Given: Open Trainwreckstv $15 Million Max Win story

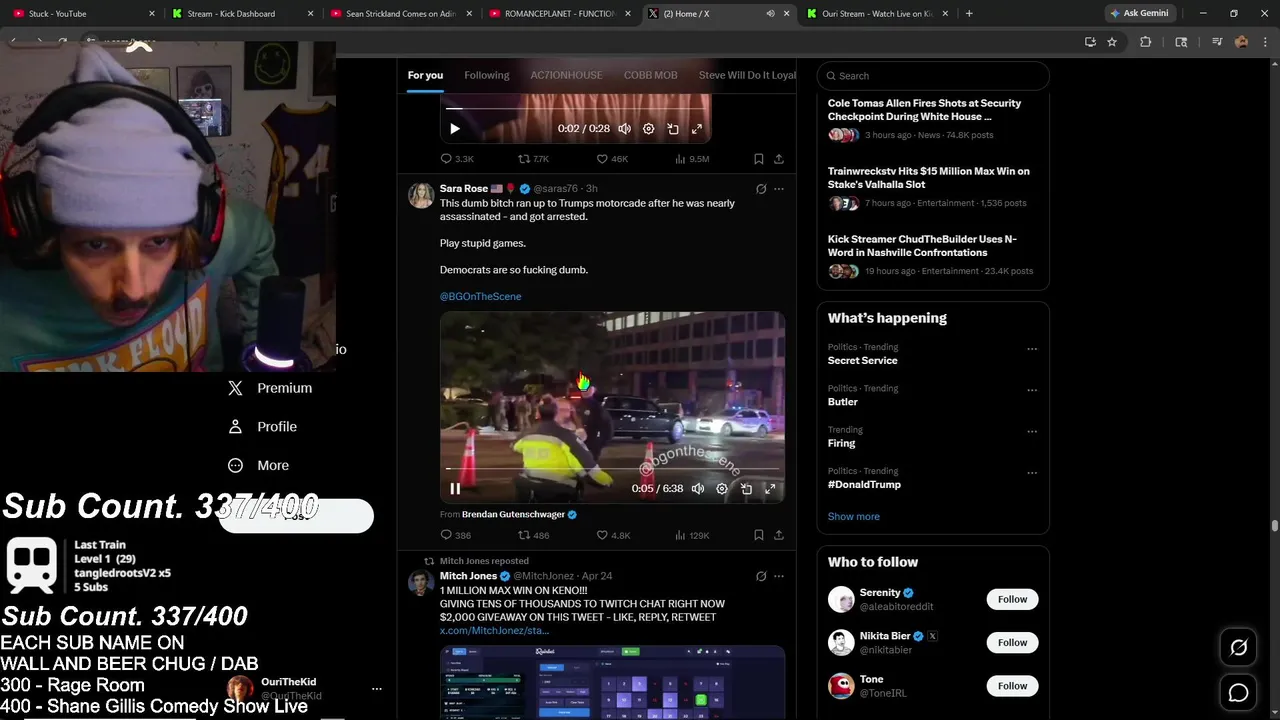Looking at the screenshot, I should 933,186.
